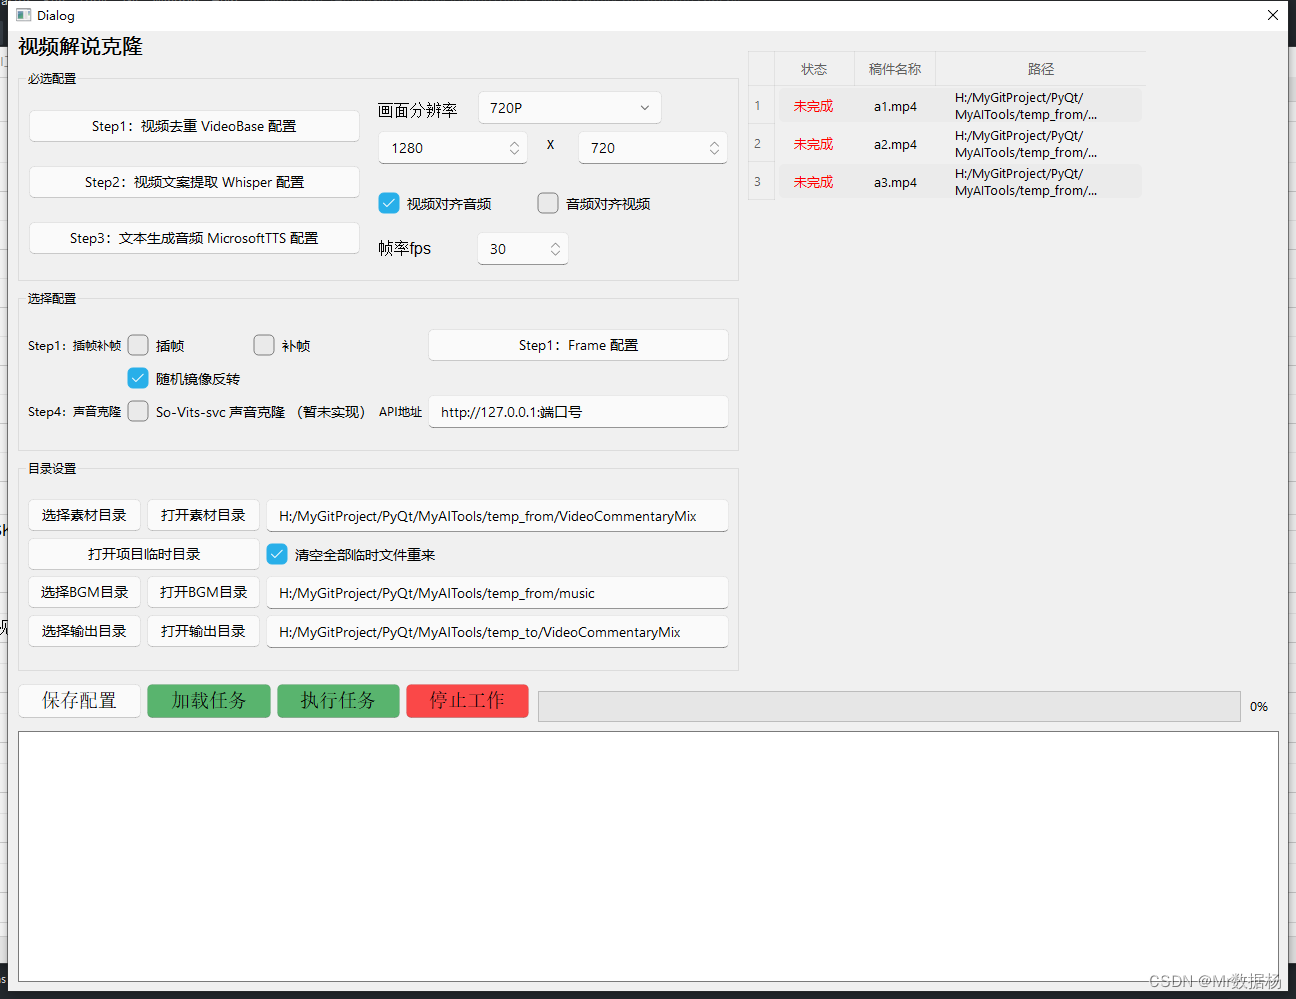This screenshot has width=1296, height=999.
Task: Click the temp_from/music path field
Action: click(497, 593)
